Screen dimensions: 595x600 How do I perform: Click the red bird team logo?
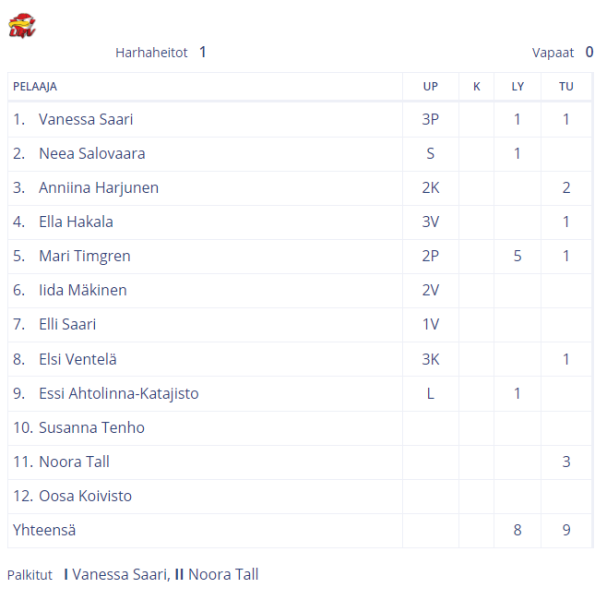coord(22,26)
